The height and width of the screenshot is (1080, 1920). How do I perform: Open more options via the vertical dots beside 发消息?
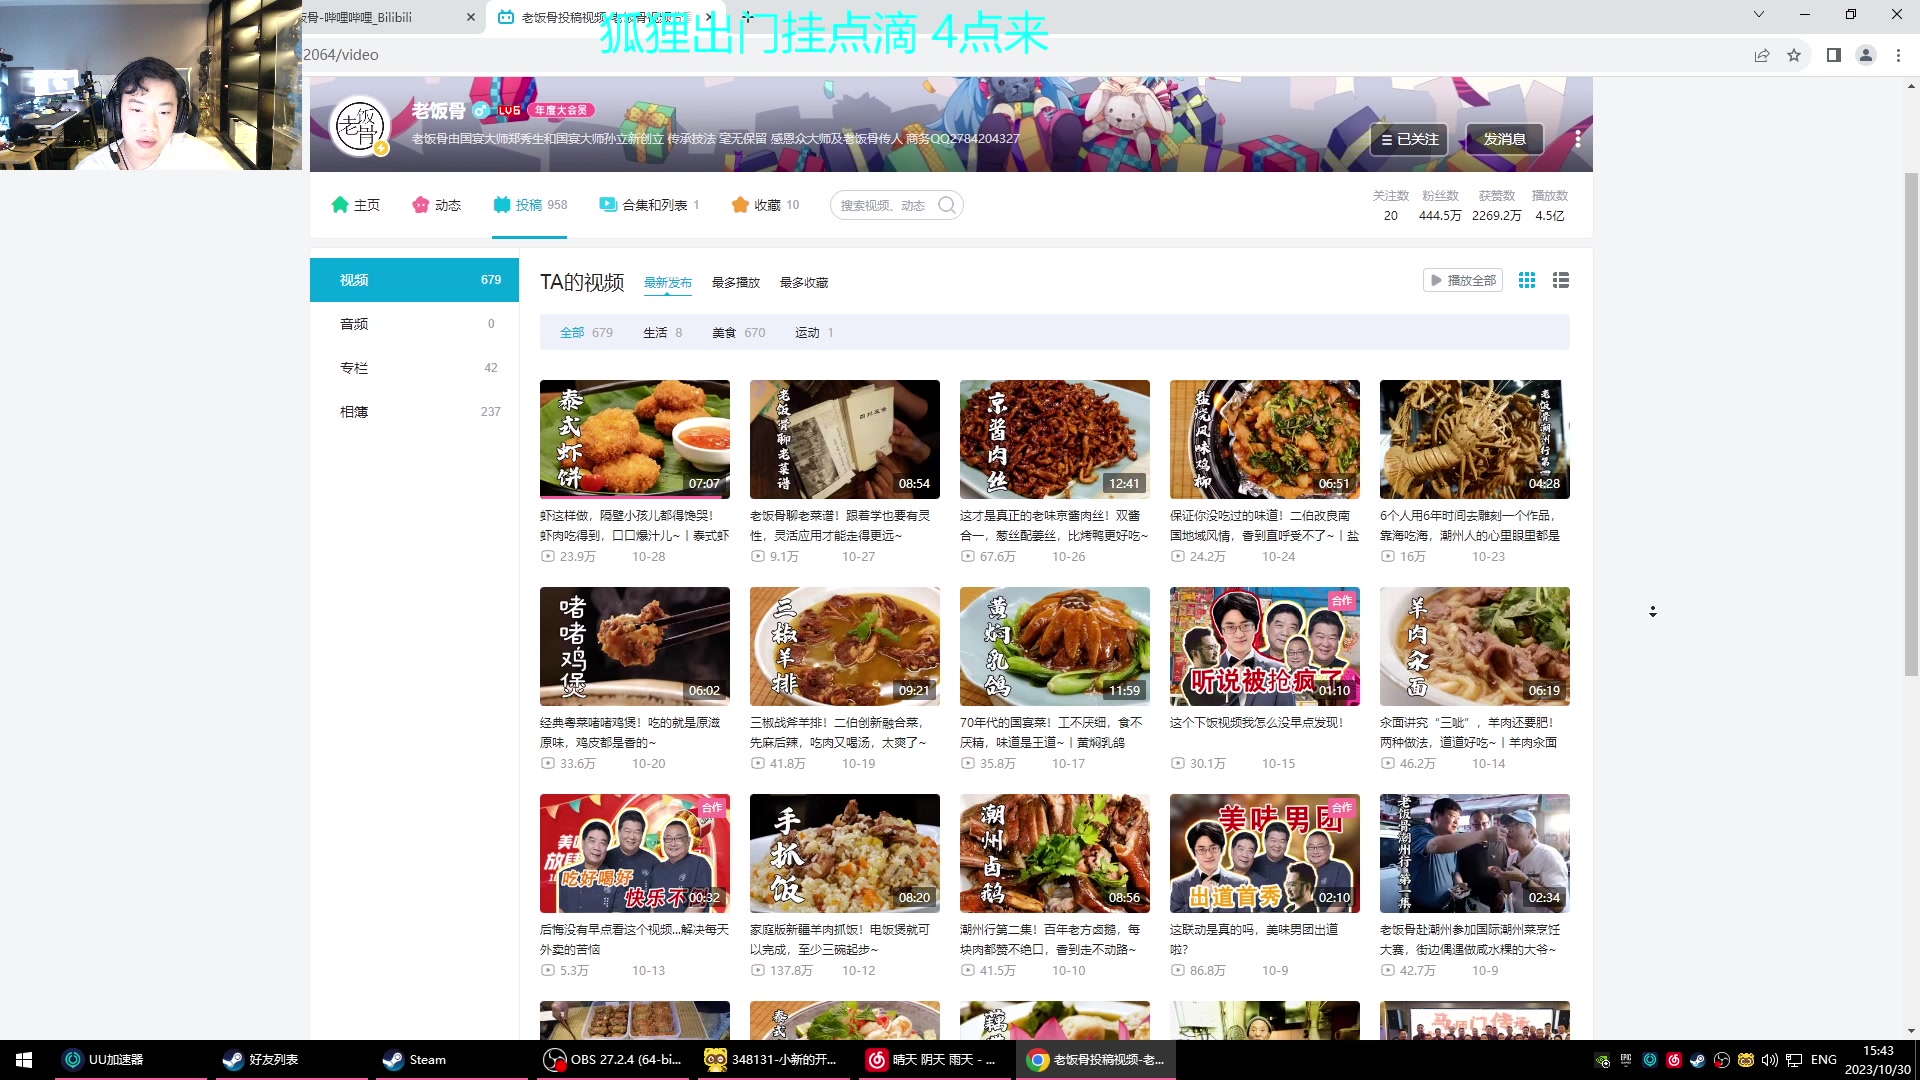click(1578, 139)
